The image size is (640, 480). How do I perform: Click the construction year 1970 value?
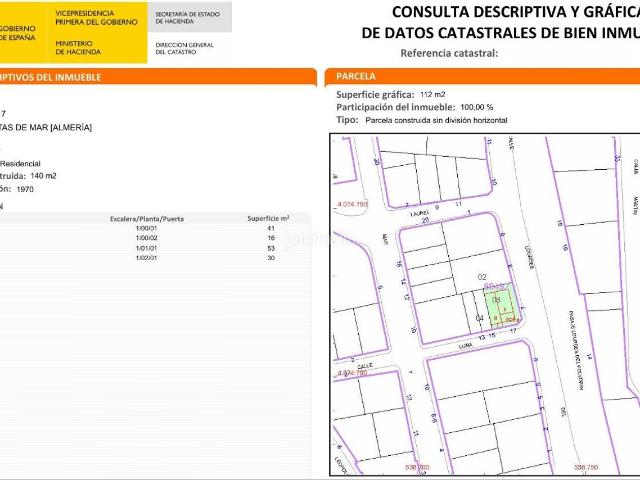[39, 188]
